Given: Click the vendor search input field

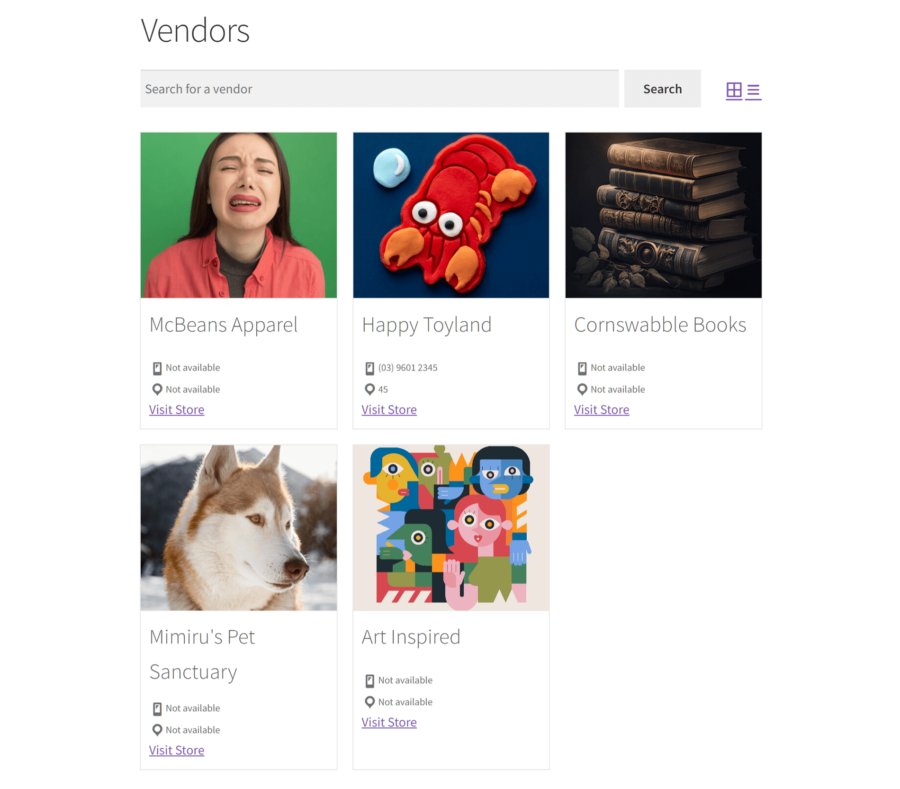Looking at the screenshot, I should [380, 88].
